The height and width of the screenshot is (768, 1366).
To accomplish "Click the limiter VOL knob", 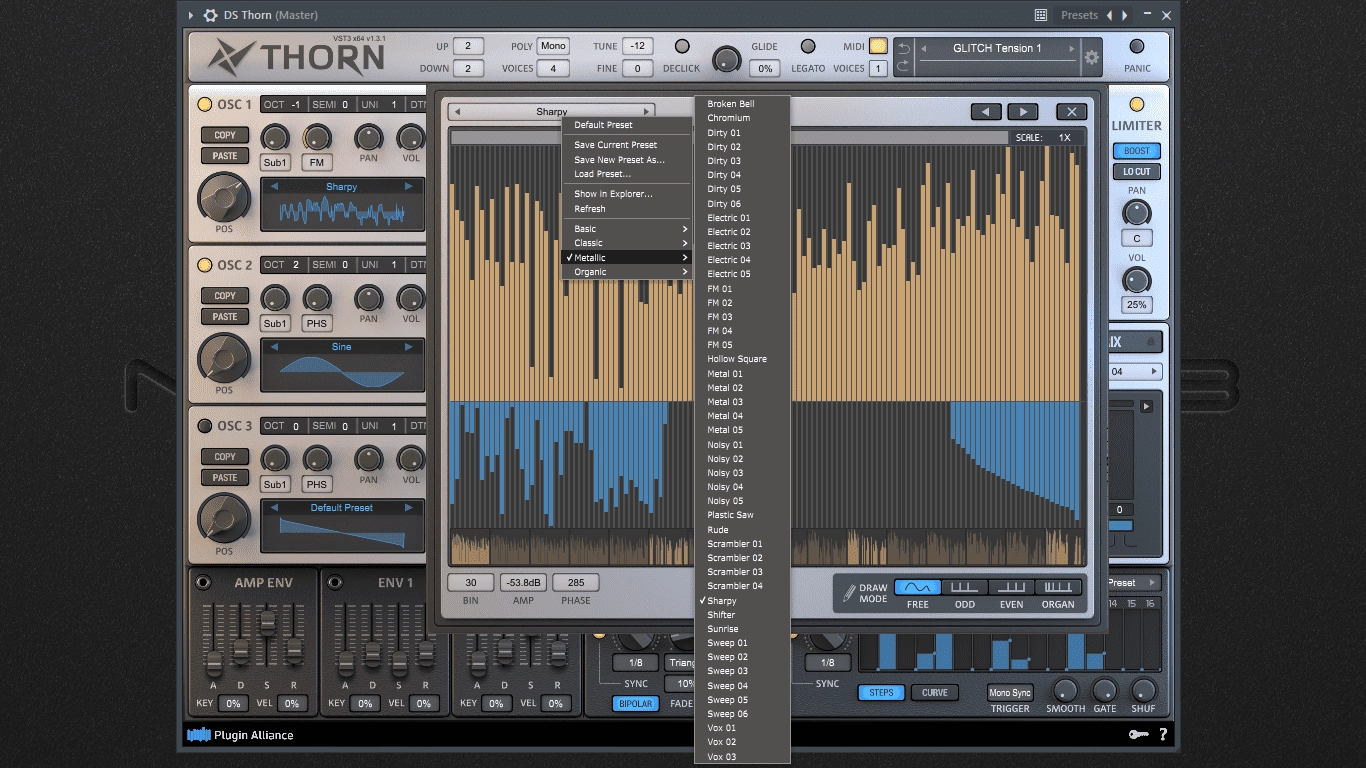I will tap(1136, 280).
